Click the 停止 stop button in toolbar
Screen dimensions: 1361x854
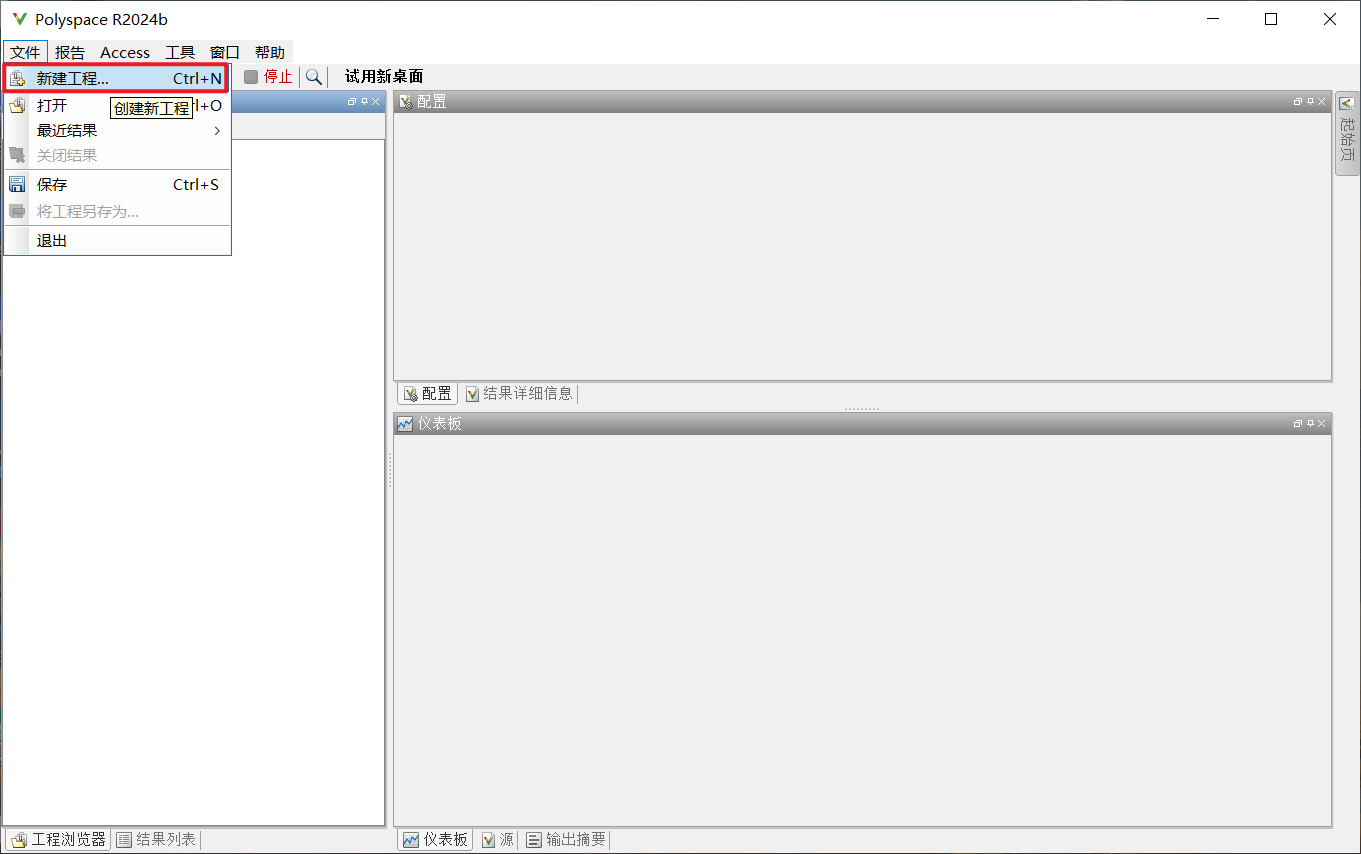pos(268,77)
